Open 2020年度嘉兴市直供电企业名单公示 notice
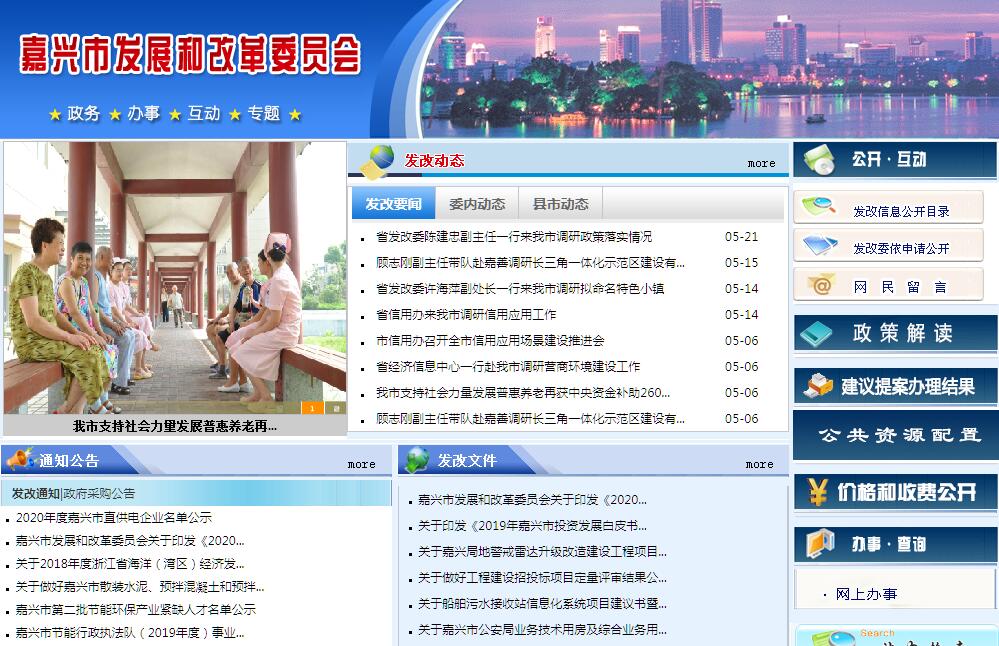 (114, 518)
